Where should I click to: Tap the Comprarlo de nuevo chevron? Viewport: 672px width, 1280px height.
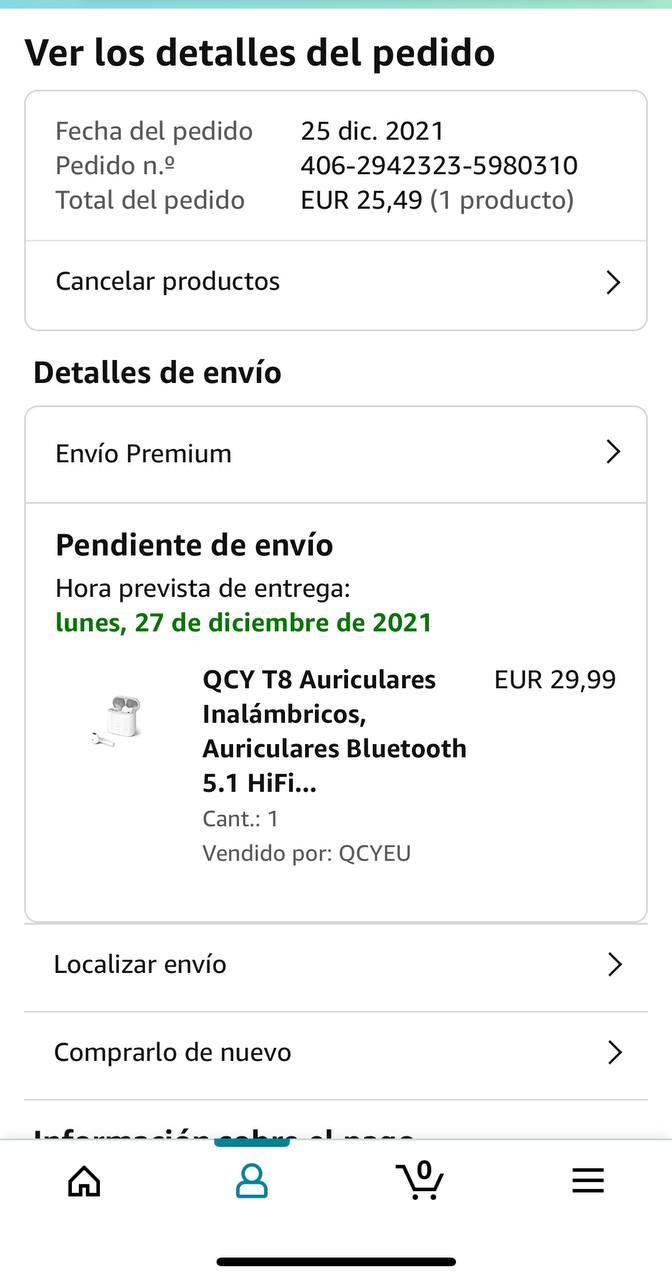point(615,1053)
